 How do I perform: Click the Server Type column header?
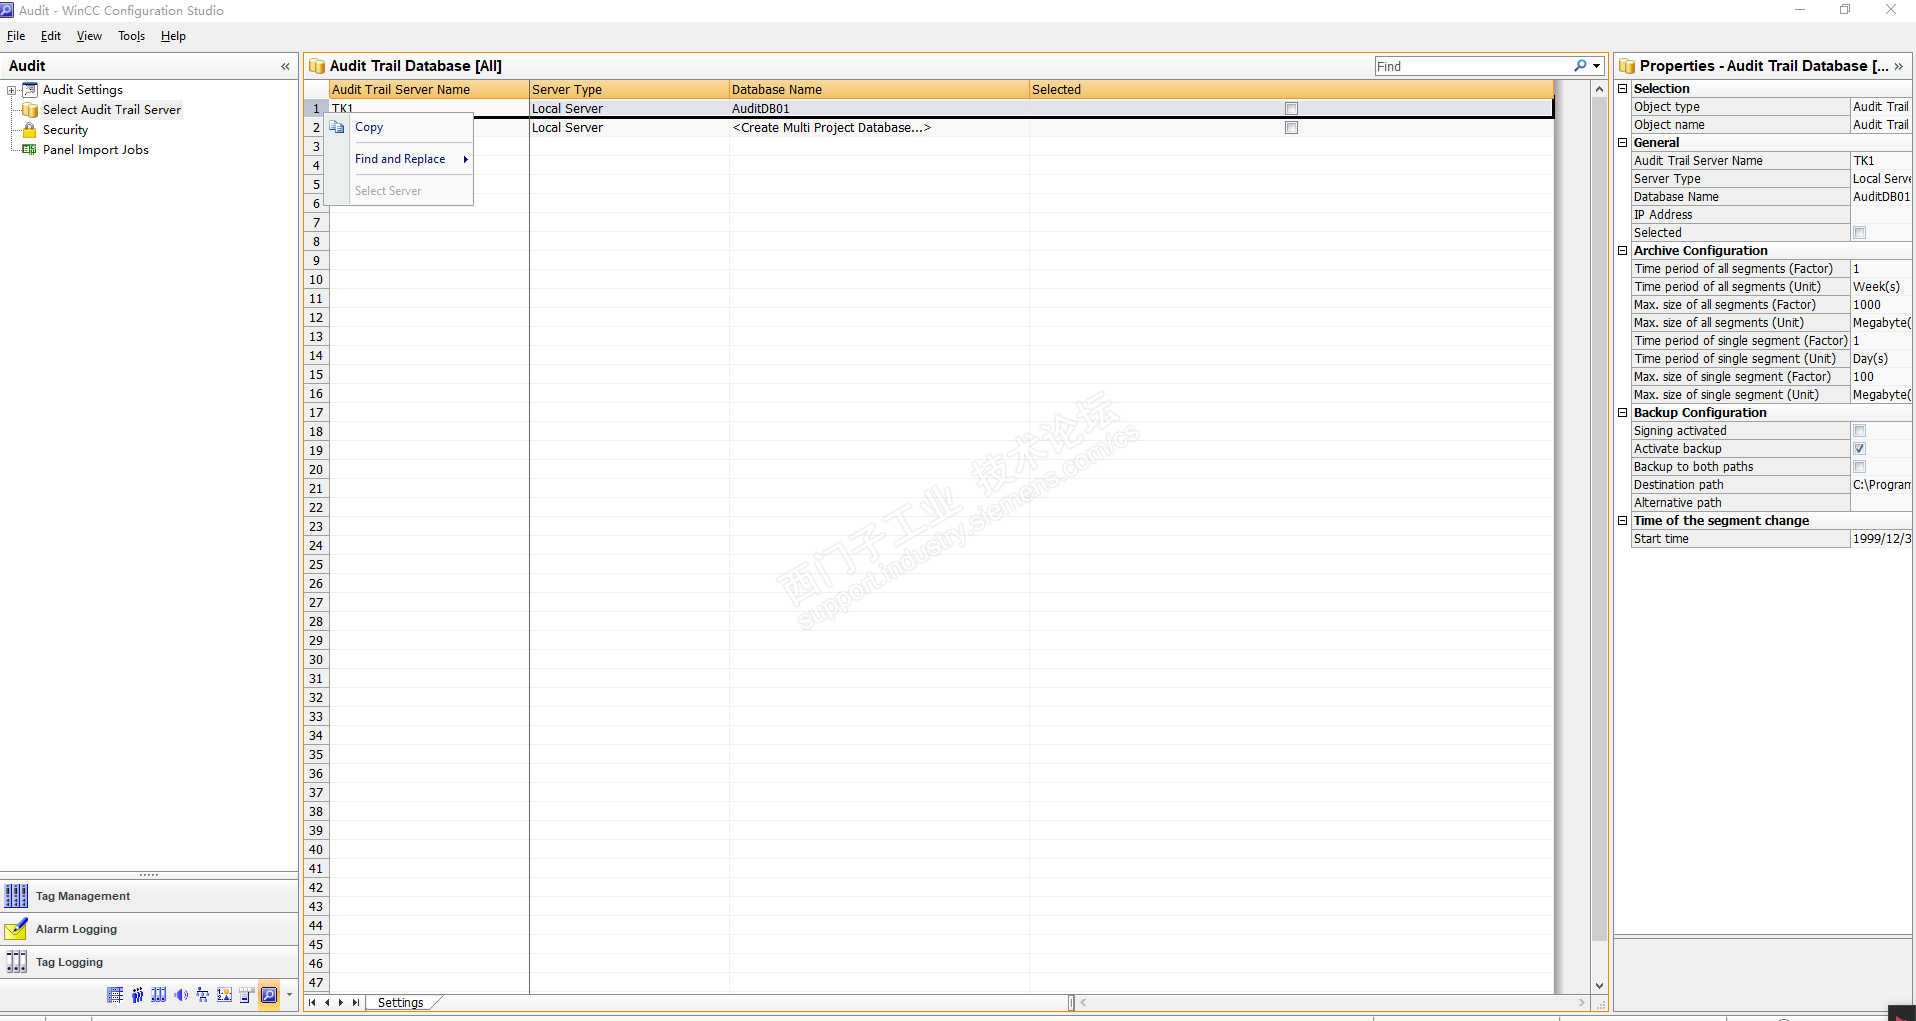pyautogui.click(x=629, y=89)
